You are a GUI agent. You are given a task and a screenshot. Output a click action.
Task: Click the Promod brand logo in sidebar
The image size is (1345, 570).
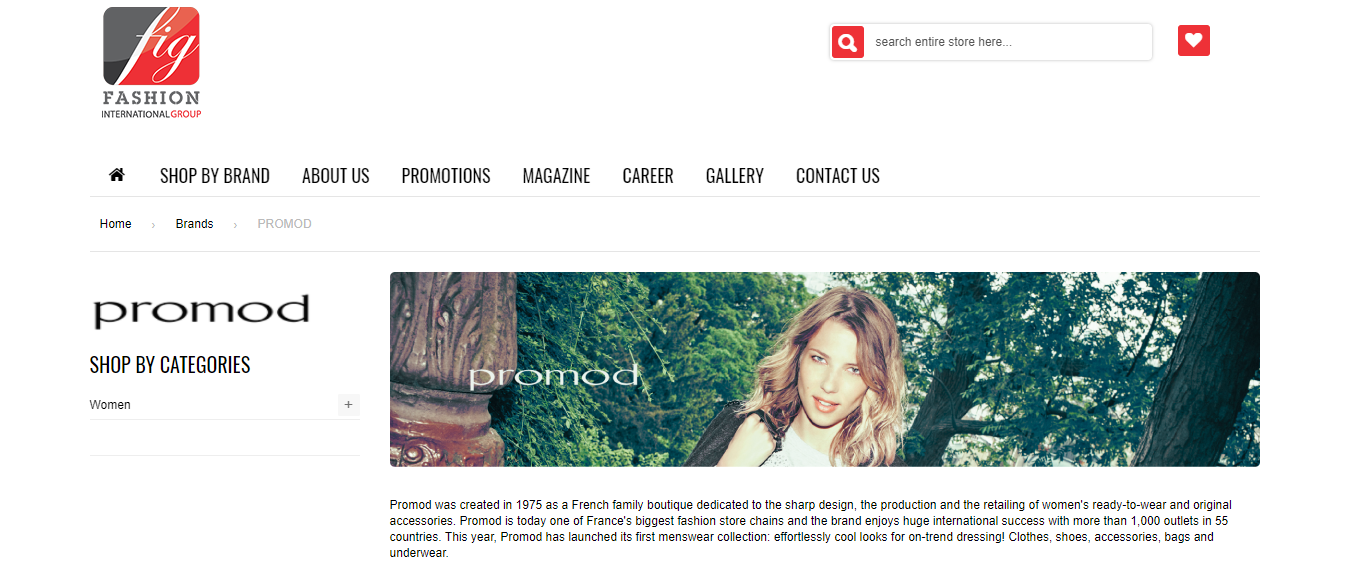[201, 311]
